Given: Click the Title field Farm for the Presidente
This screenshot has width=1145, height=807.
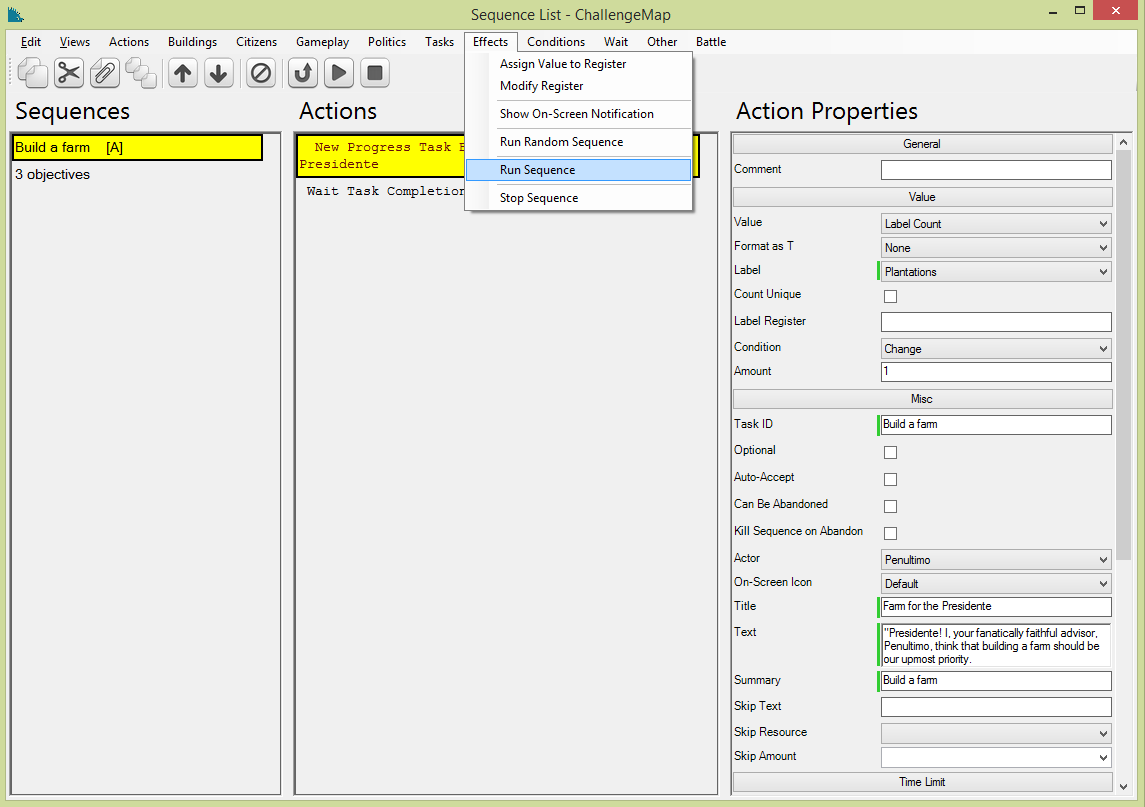Looking at the screenshot, I should [x=996, y=607].
